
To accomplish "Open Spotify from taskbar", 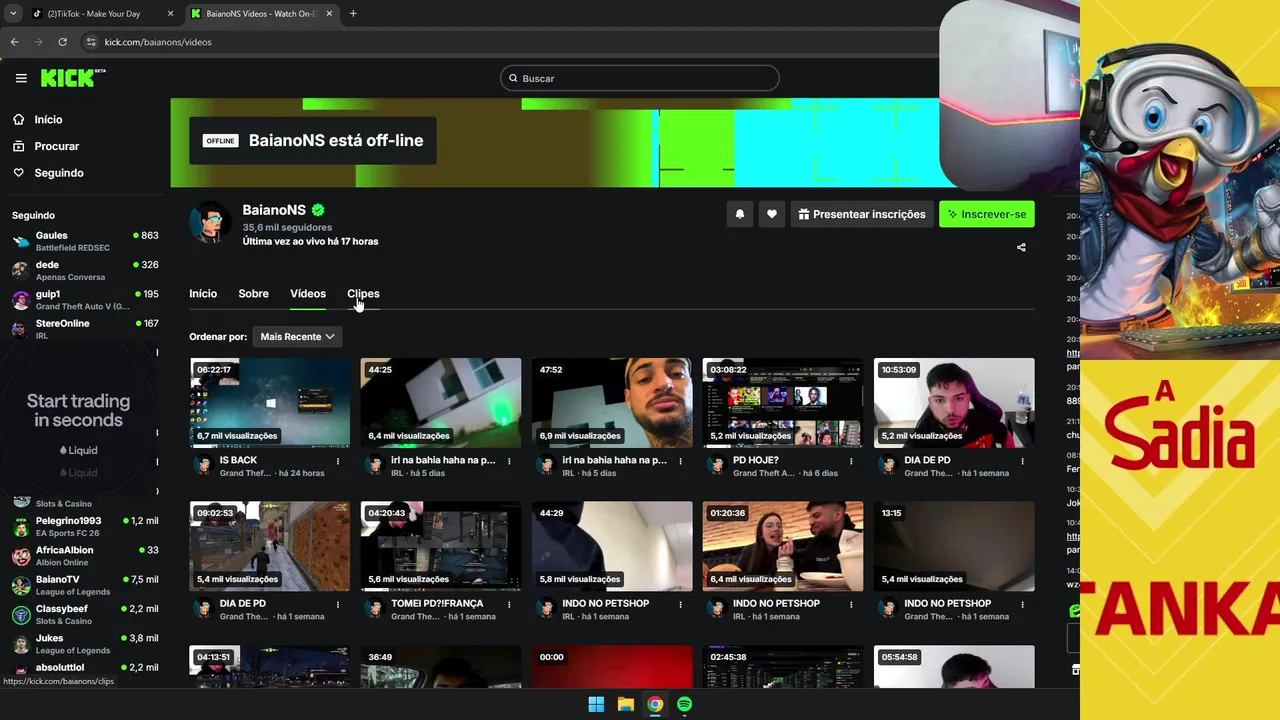I will (684, 704).
